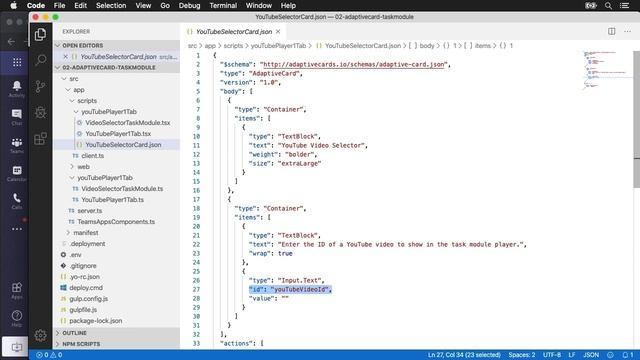This screenshot has width=640, height=360.
Task: Open the Debug menu
Action: (189, 6)
